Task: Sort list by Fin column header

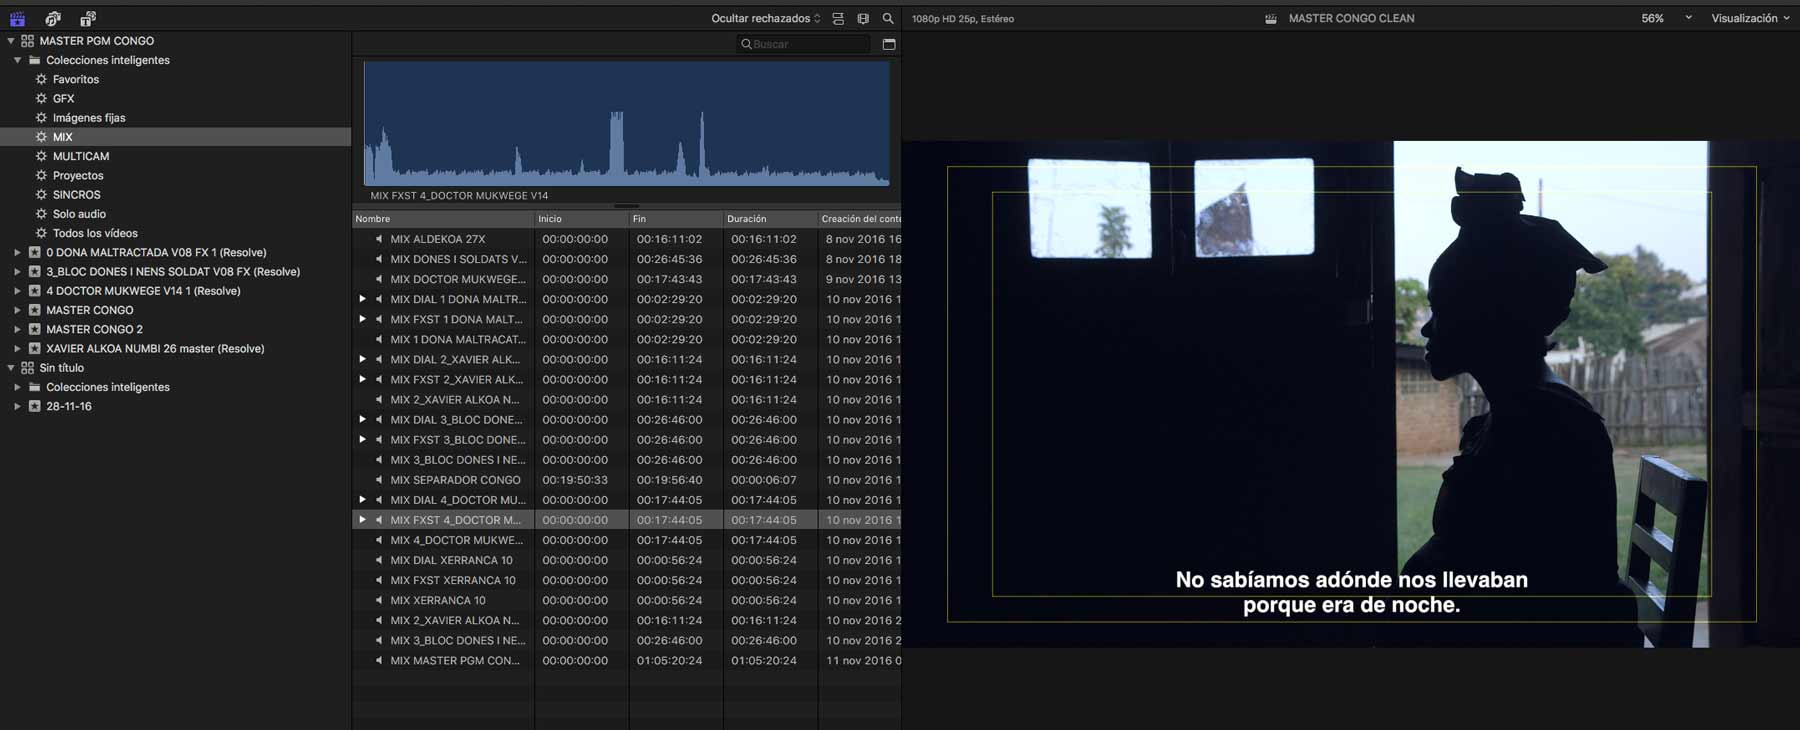Action: coord(676,218)
